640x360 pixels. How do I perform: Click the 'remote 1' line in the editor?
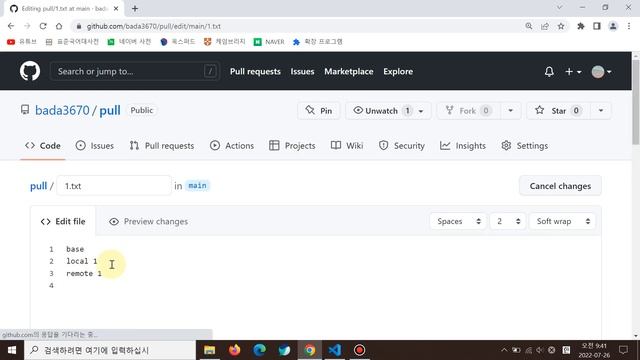[84, 273]
